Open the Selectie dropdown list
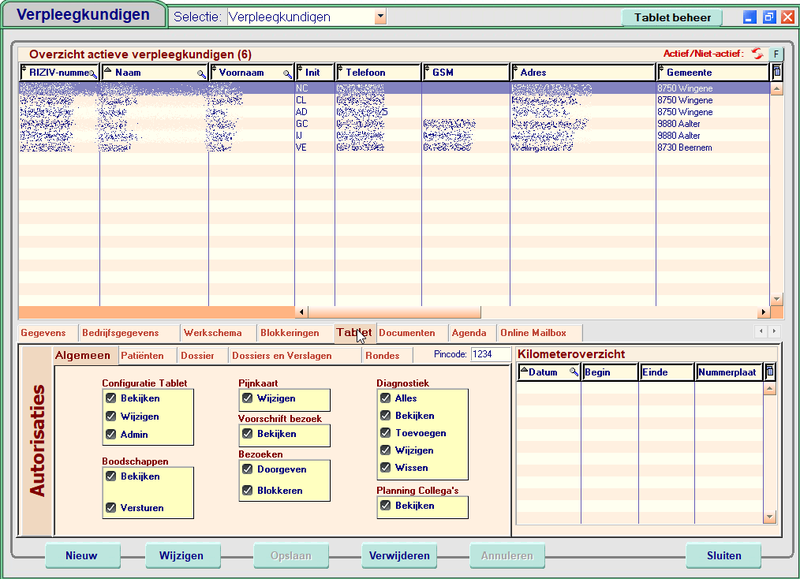 pos(380,17)
